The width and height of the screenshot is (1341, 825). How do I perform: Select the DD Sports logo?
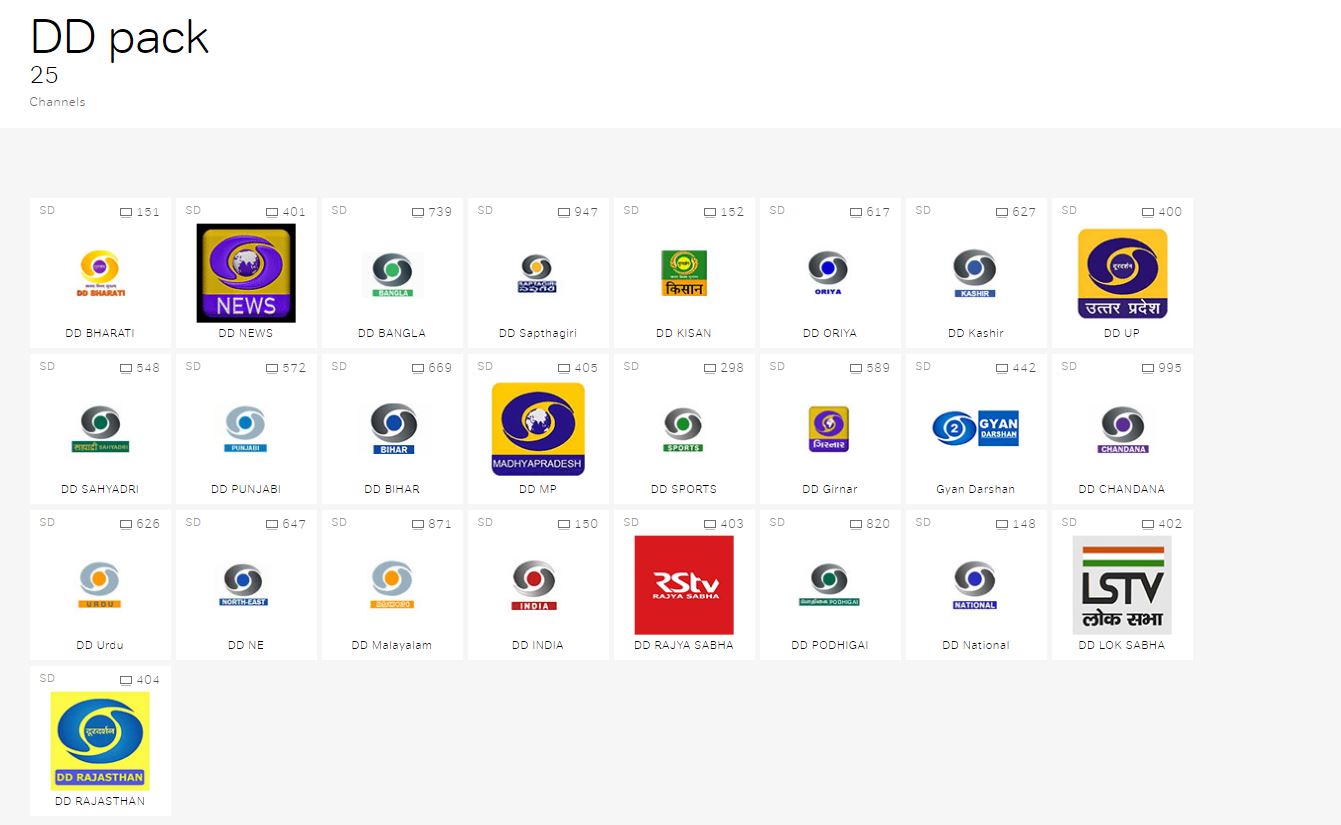[684, 429]
